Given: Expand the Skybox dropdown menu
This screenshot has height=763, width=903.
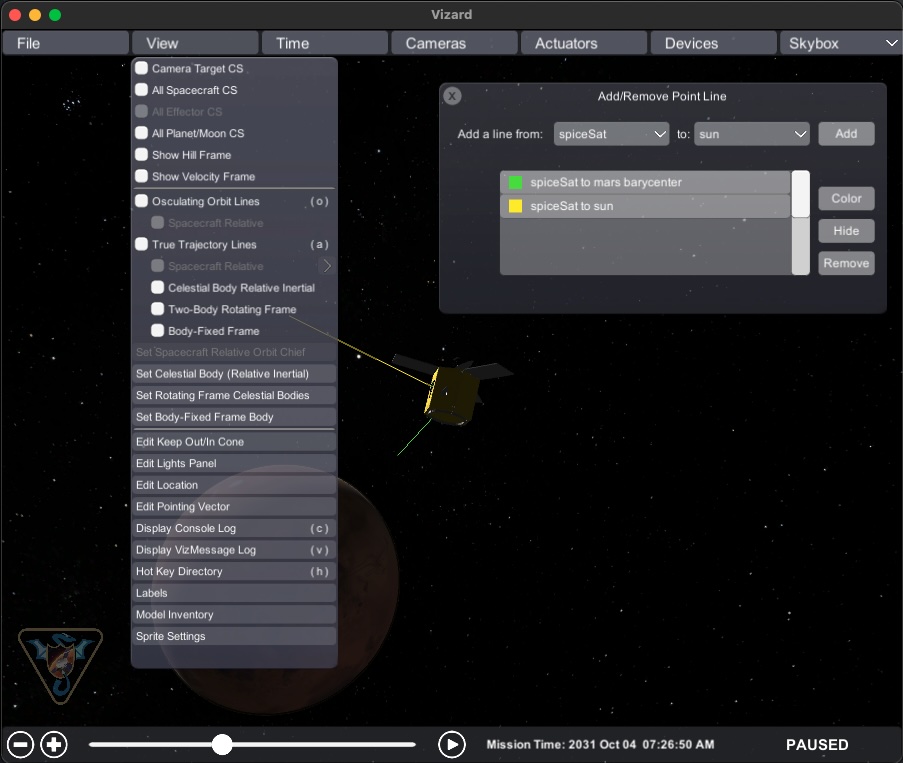Looking at the screenshot, I should click(x=839, y=43).
